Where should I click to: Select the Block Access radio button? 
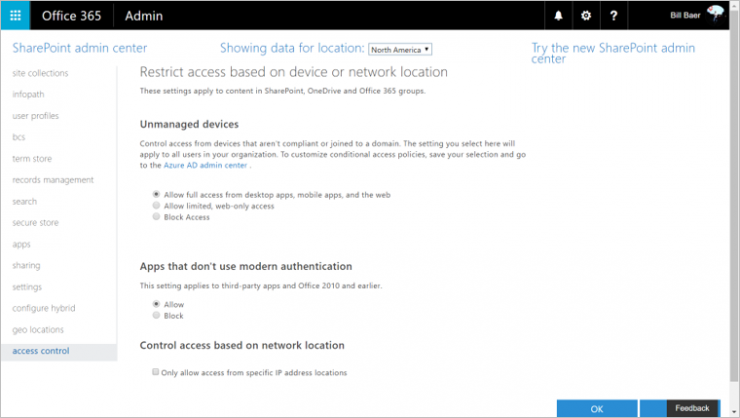pos(156,217)
